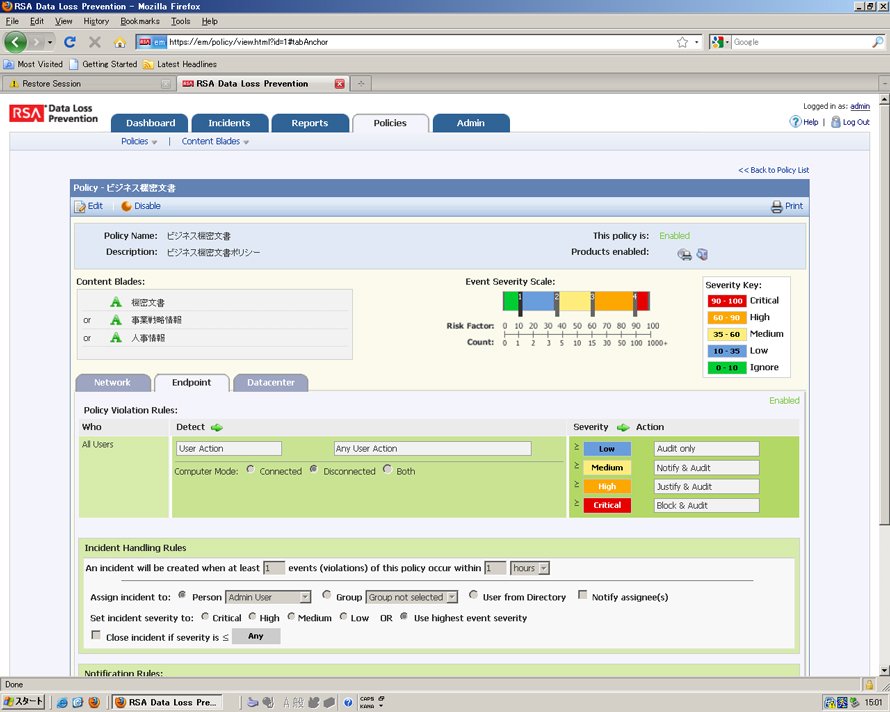Click the Log Out lock icon
Image resolution: width=890 pixels, height=712 pixels.
click(x=836, y=122)
